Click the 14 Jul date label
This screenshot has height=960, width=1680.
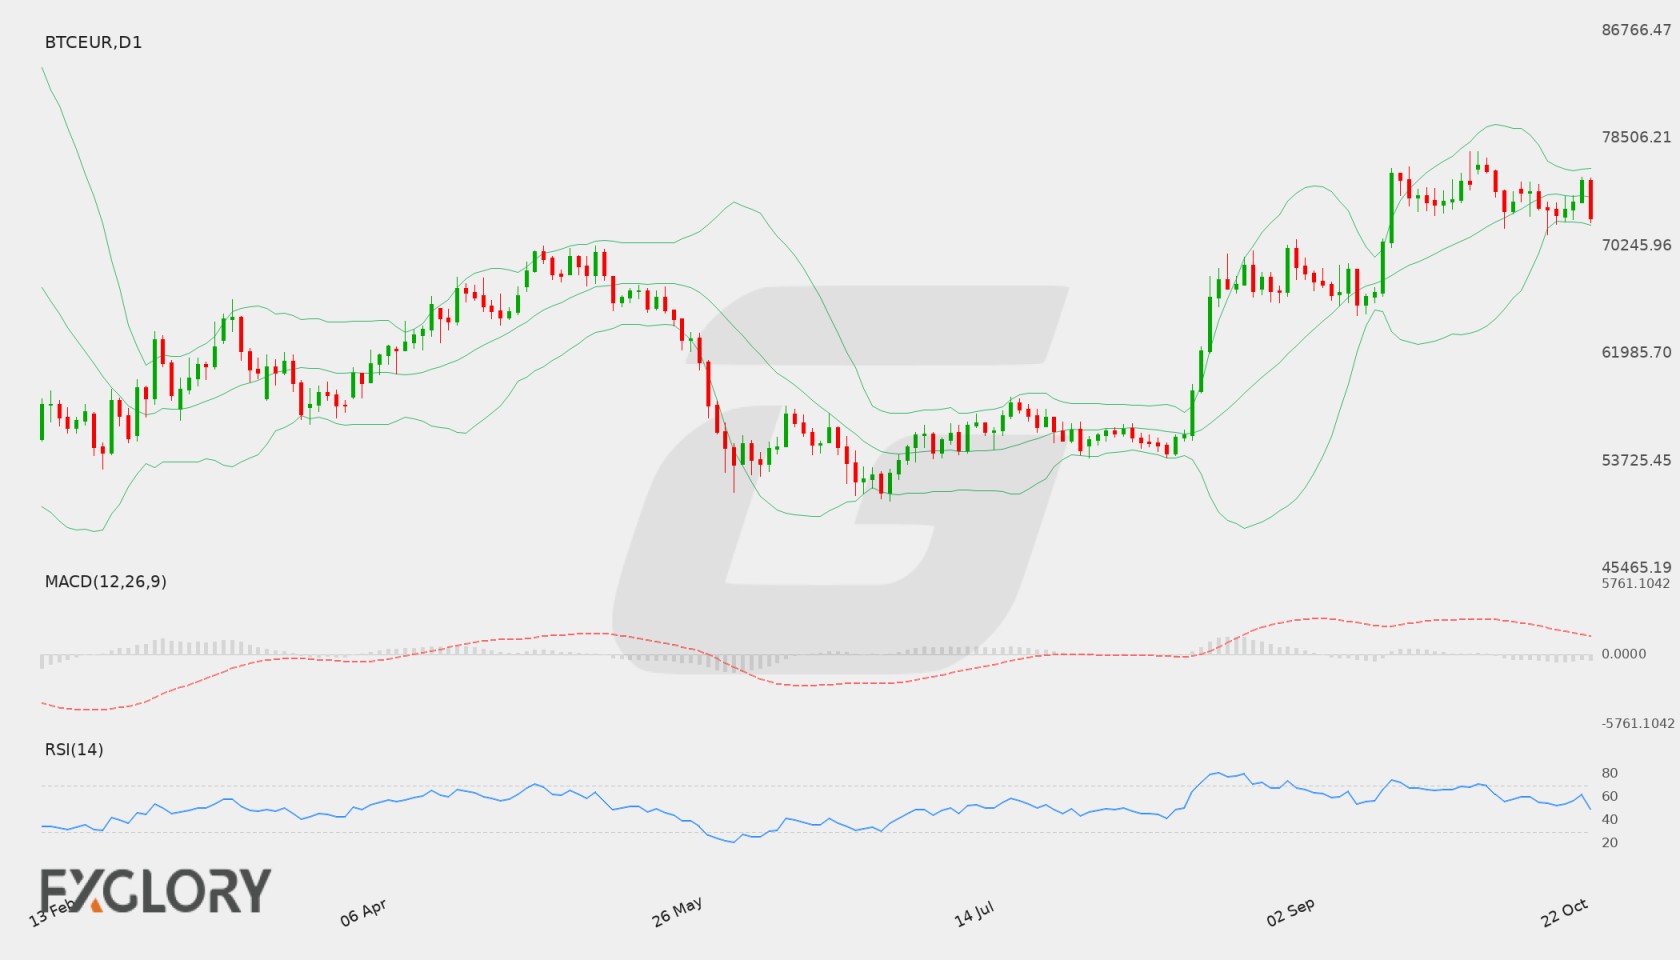coord(973,913)
